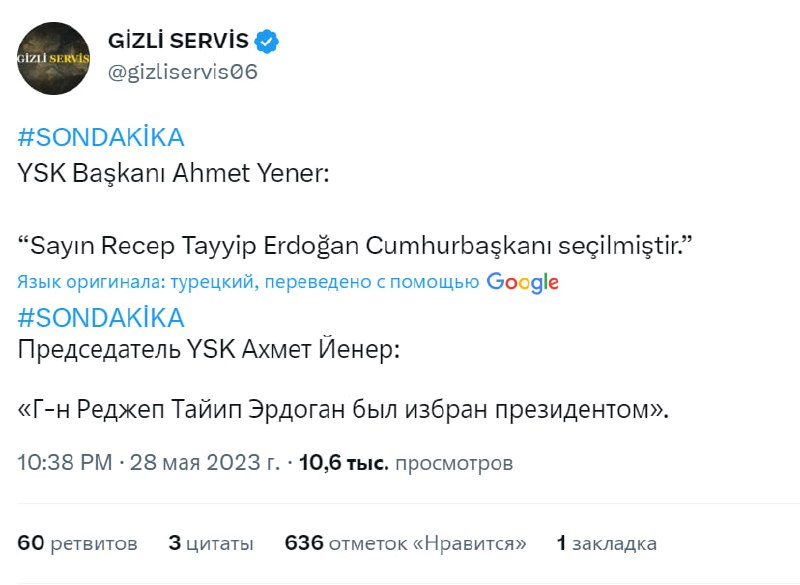This screenshot has height=585, width=800.
Task: Show the 60 ретвитов list
Action: click(x=77, y=544)
